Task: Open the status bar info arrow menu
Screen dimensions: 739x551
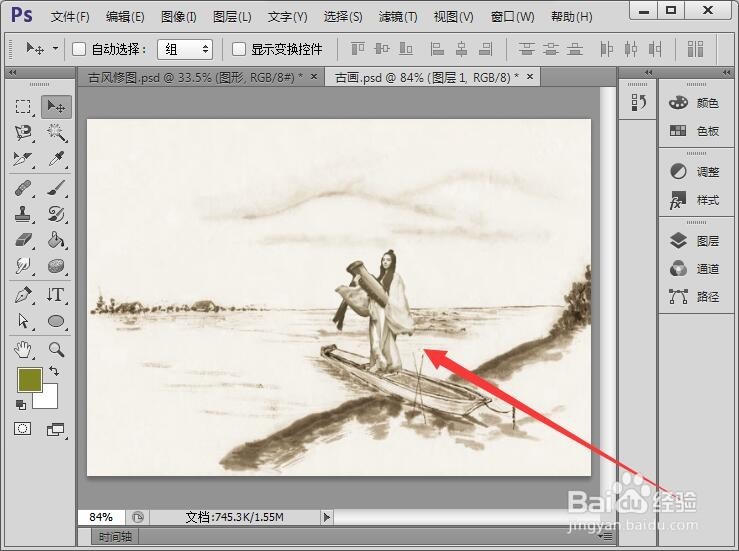Action: pos(327,517)
